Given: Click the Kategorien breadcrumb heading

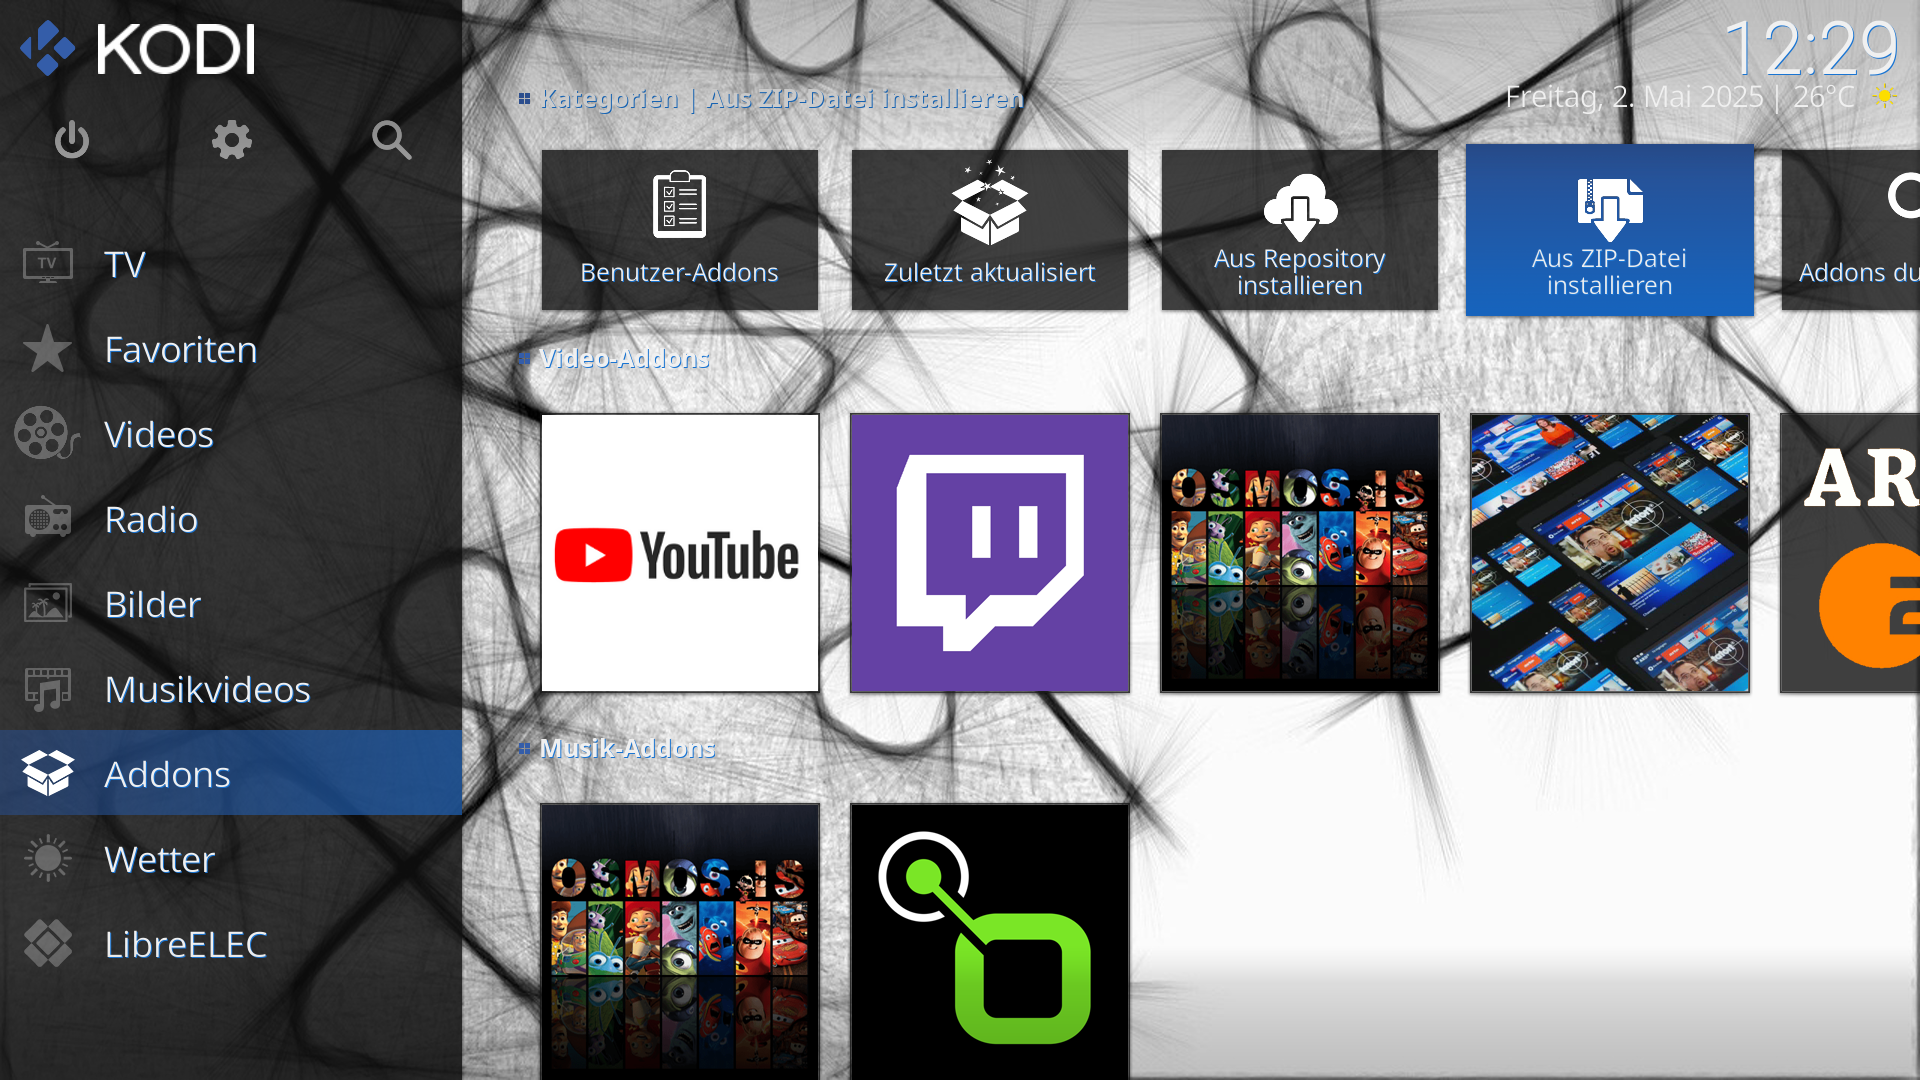Looking at the screenshot, I should click(609, 98).
